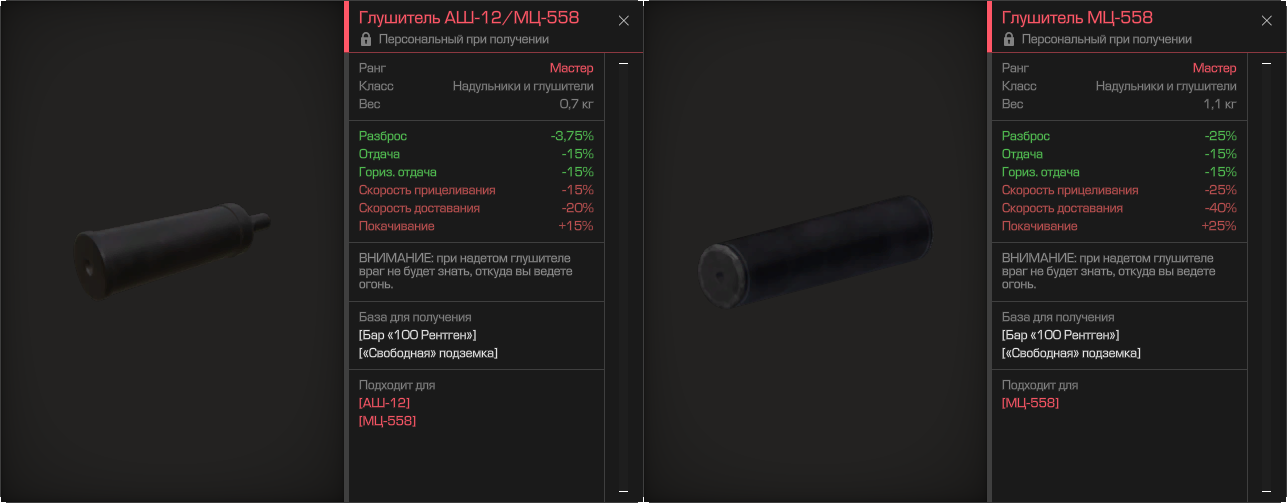The width and height of the screenshot is (1287, 503).
Task: Close the Глушитель АШ-12/МЦ-558 info panel
Action: pyautogui.click(x=624, y=20)
